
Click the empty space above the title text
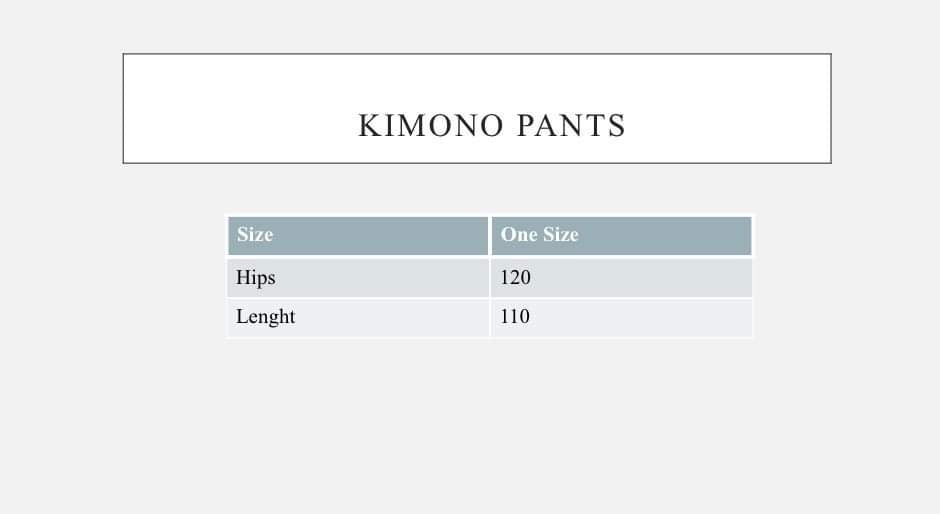(477, 80)
